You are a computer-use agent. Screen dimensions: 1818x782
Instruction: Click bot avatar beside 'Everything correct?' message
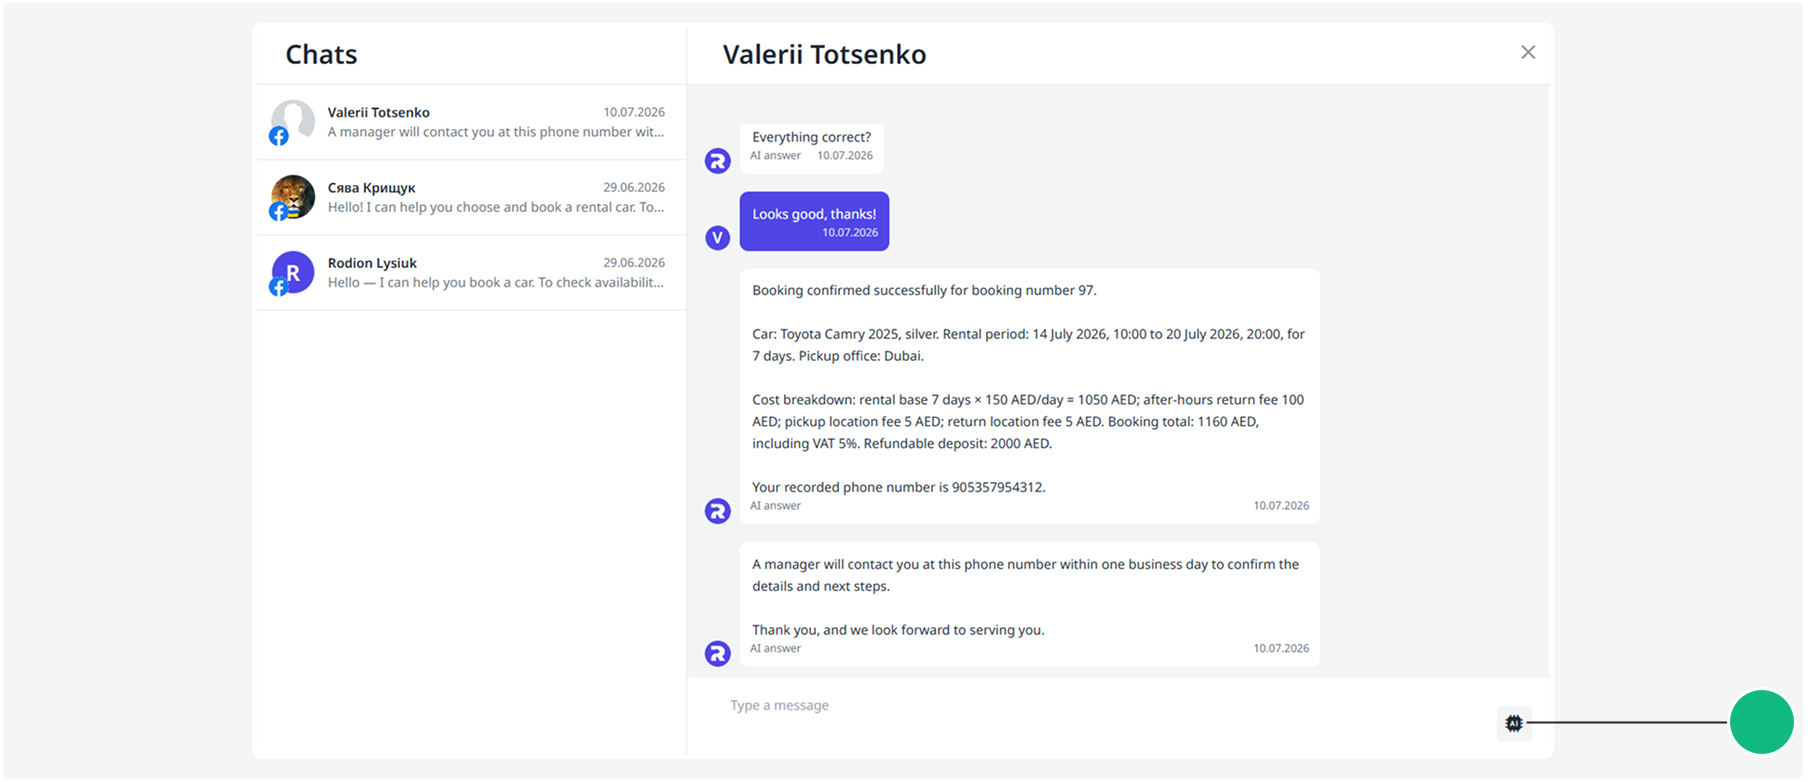(x=717, y=160)
